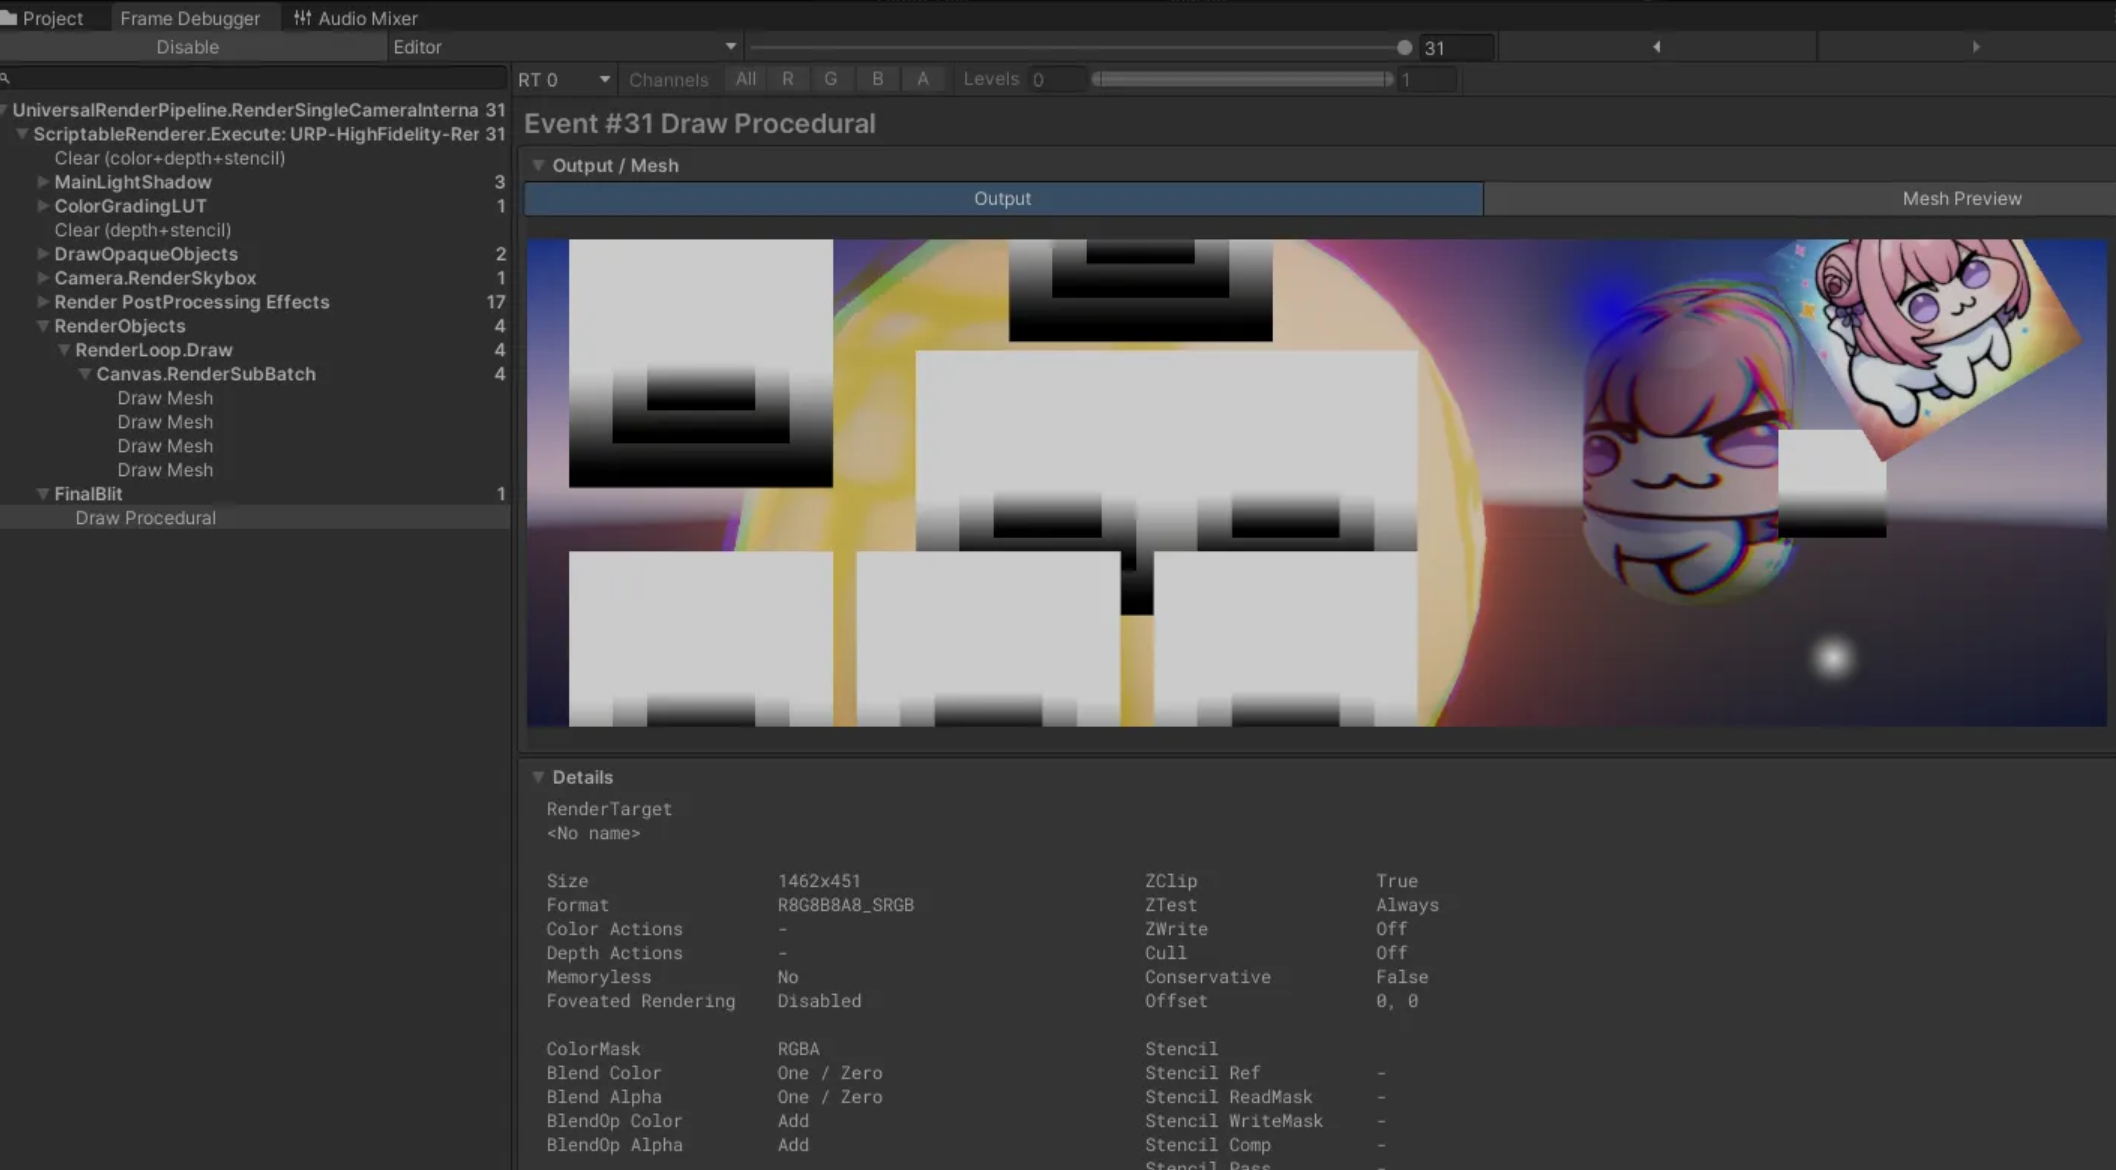This screenshot has width=2116, height=1170.
Task: Click the Levels minimum value field
Action: 1056,79
